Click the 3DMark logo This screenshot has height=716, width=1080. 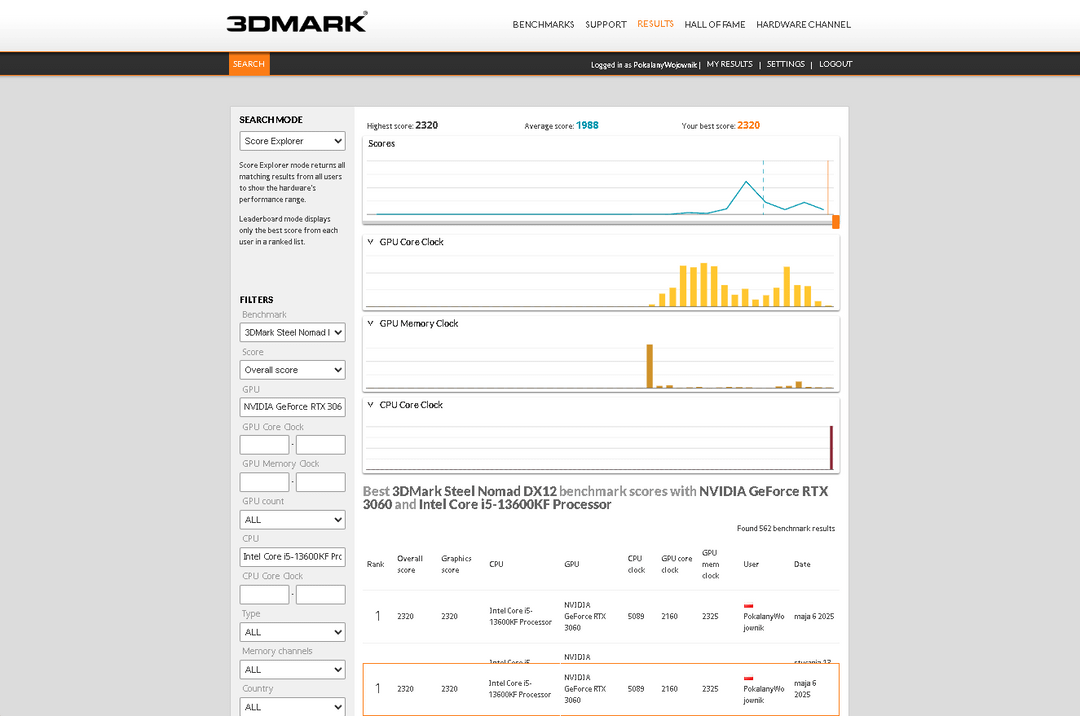[x=297, y=22]
